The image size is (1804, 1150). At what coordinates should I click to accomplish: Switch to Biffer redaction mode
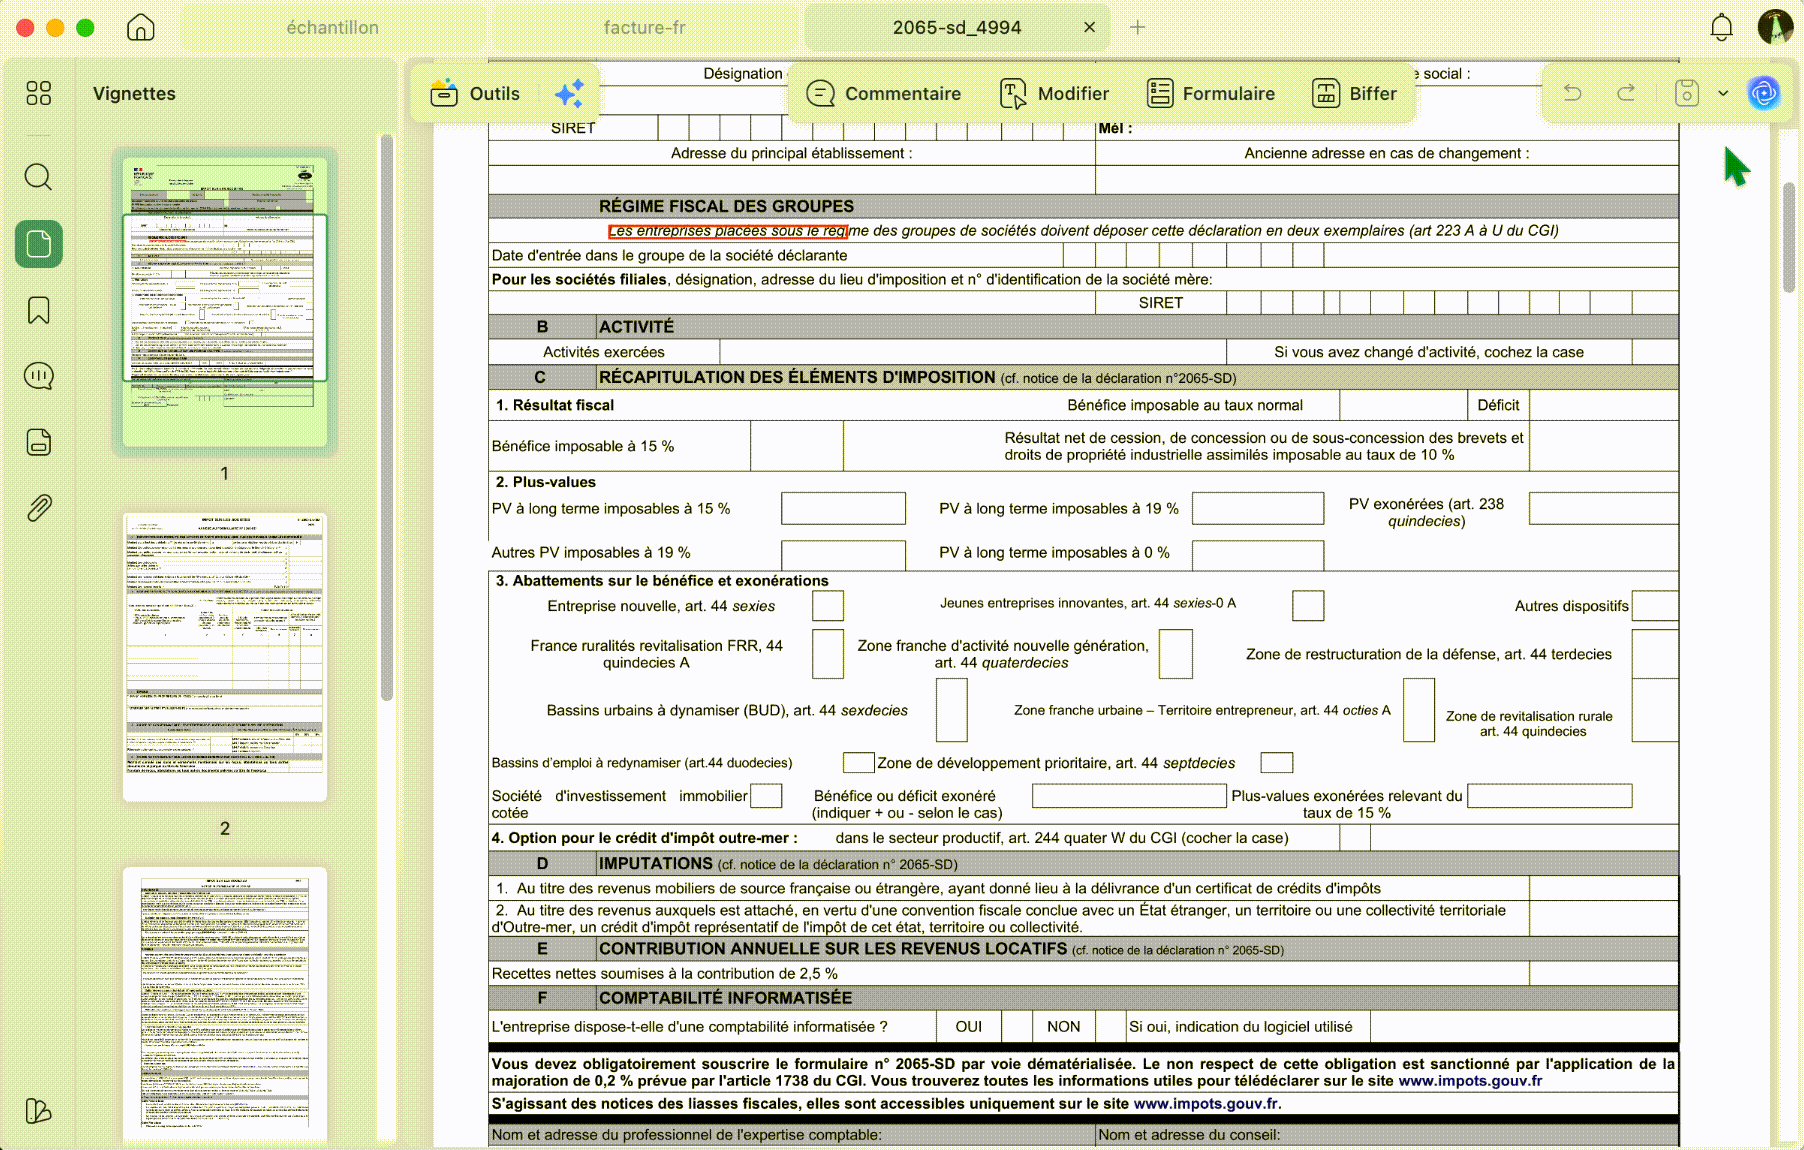click(1354, 94)
